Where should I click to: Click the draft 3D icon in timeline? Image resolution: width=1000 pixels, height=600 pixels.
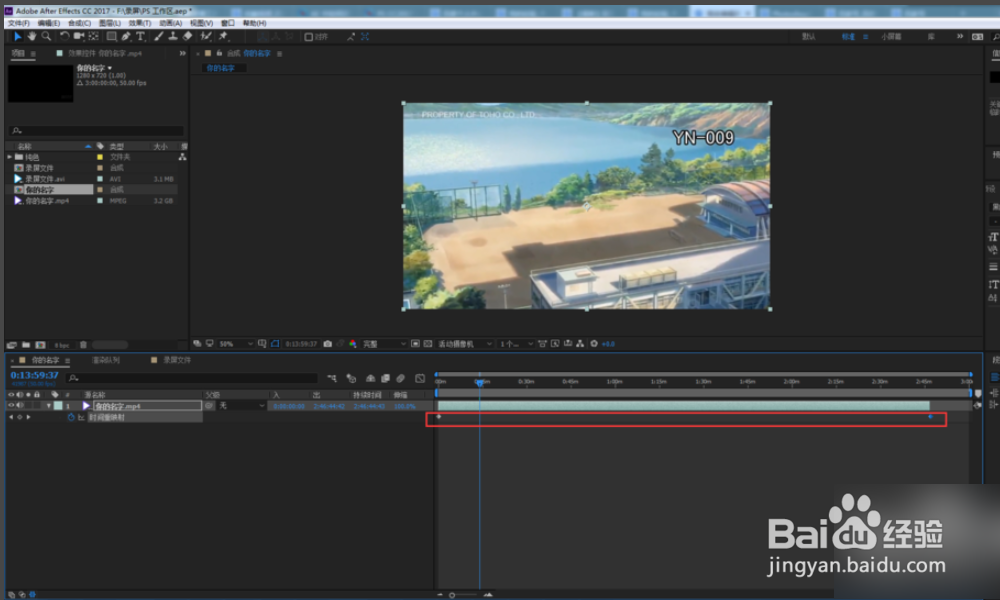coord(351,378)
